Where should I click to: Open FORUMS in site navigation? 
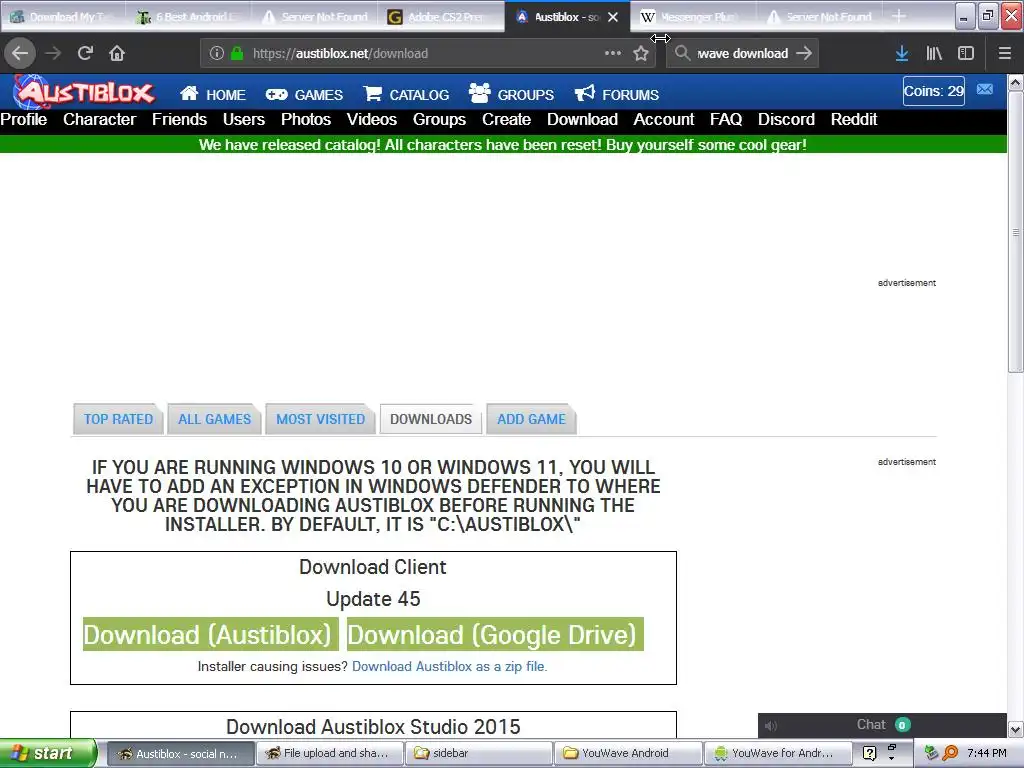coord(616,94)
